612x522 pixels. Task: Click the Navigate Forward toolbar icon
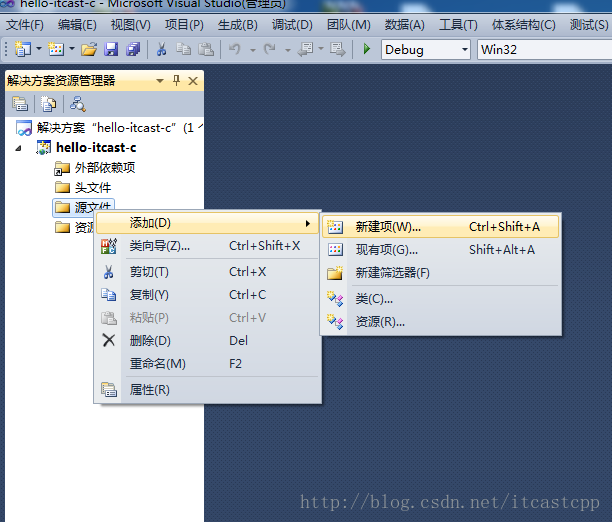click(338, 49)
